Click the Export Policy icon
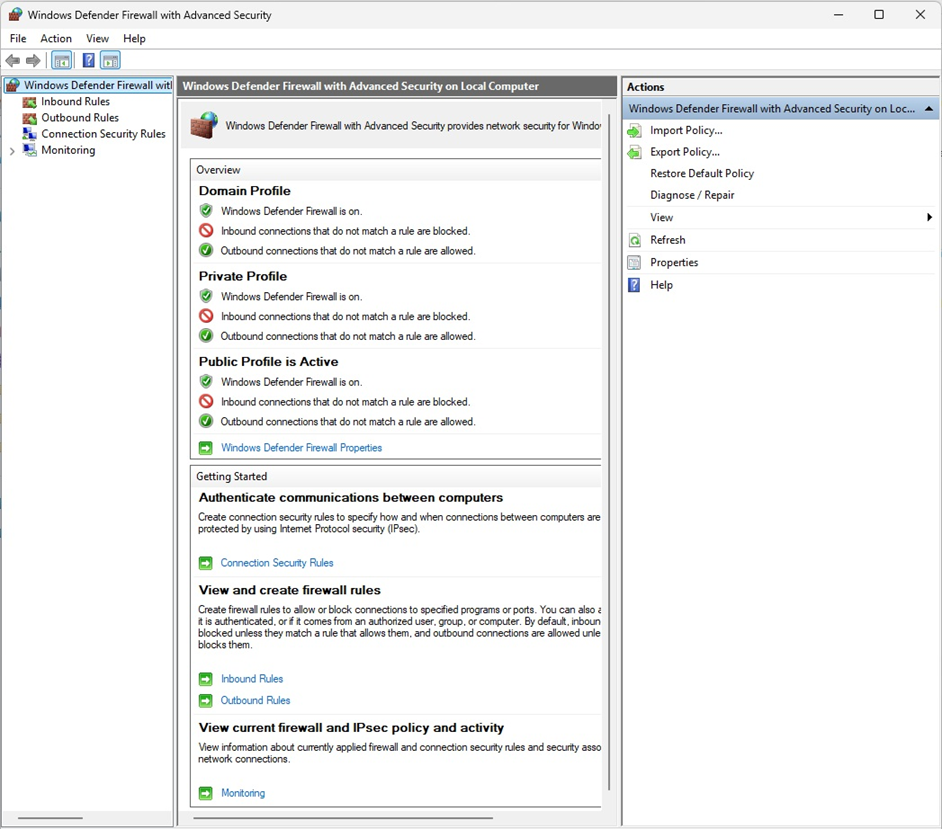 [634, 151]
